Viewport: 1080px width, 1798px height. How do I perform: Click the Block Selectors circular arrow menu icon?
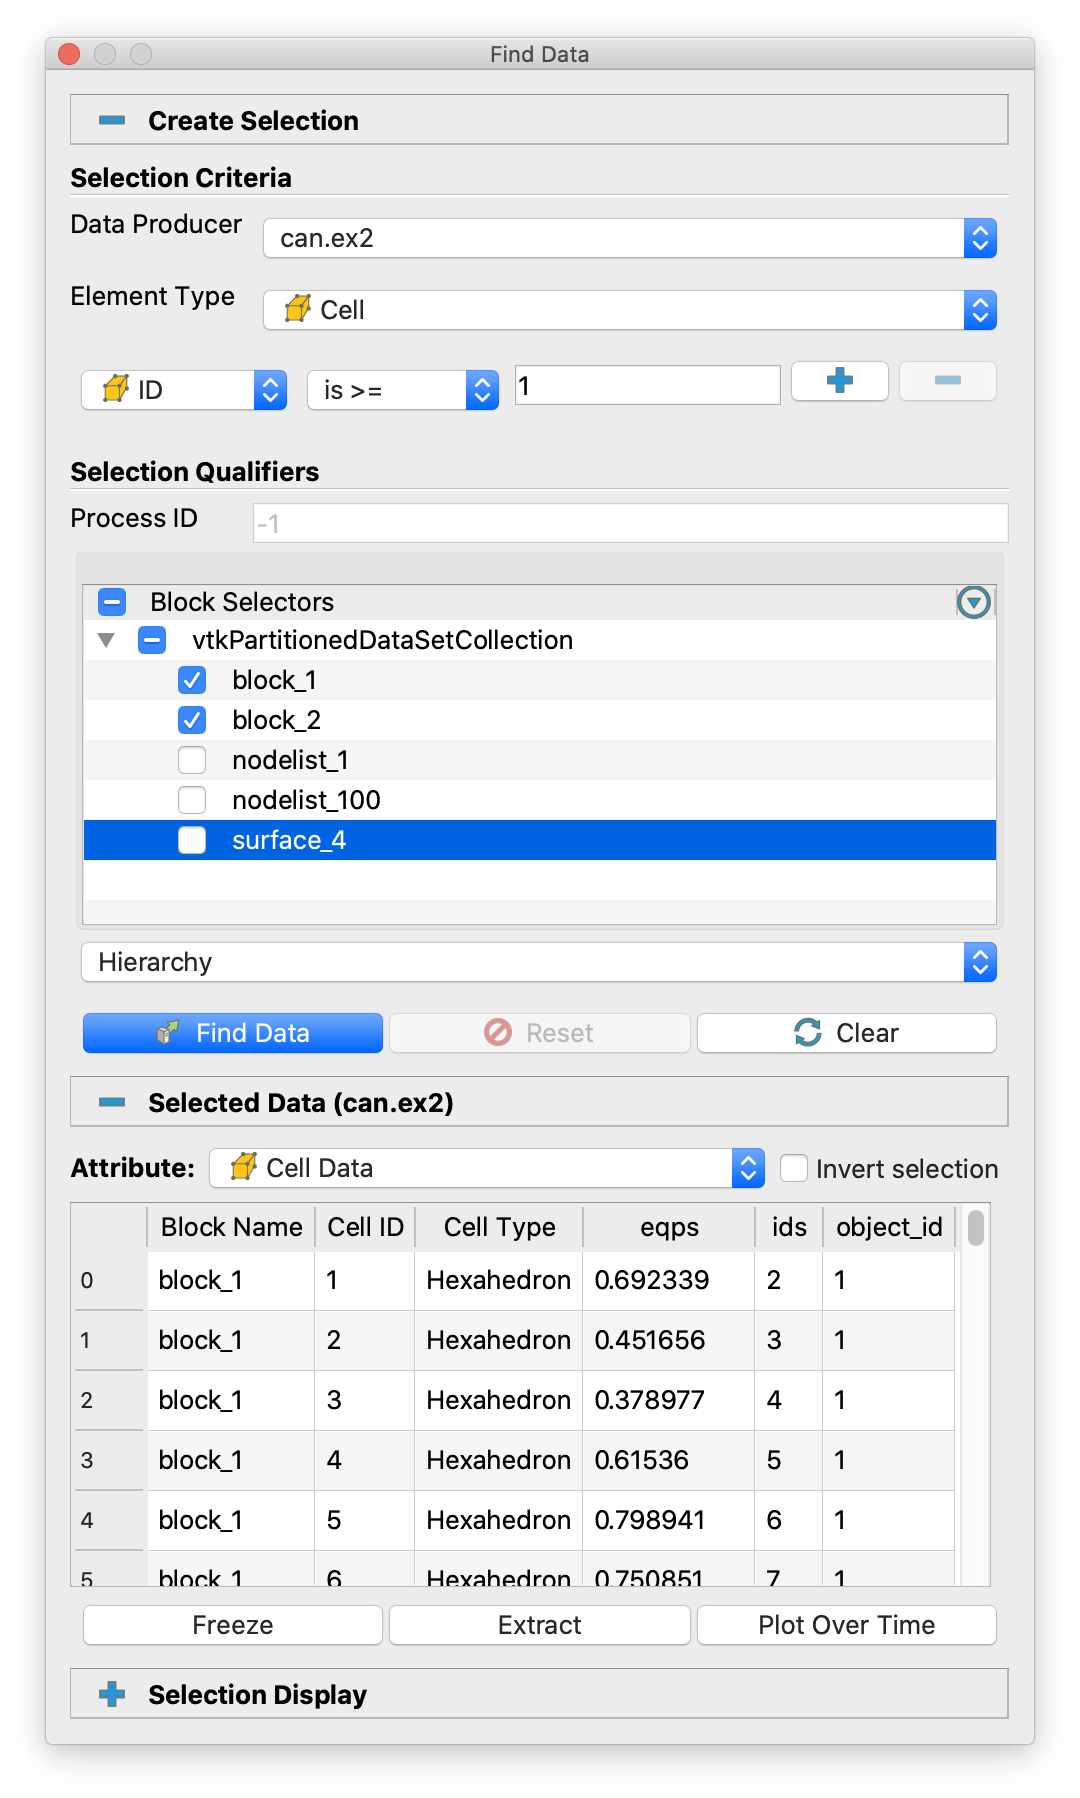coord(973,602)
